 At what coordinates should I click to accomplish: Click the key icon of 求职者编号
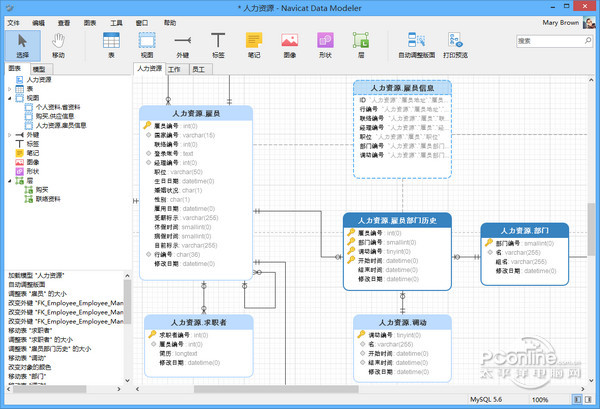(152, 334)
